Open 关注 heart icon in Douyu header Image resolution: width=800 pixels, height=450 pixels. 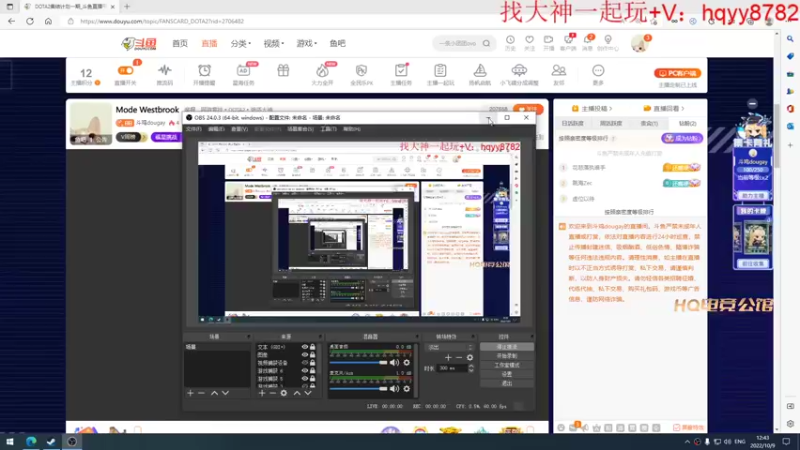point(530,40)
